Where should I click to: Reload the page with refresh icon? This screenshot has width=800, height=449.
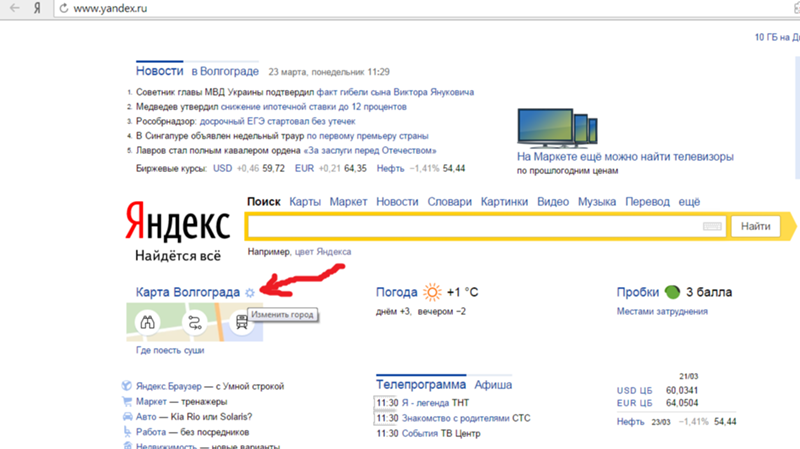point(64,8)
